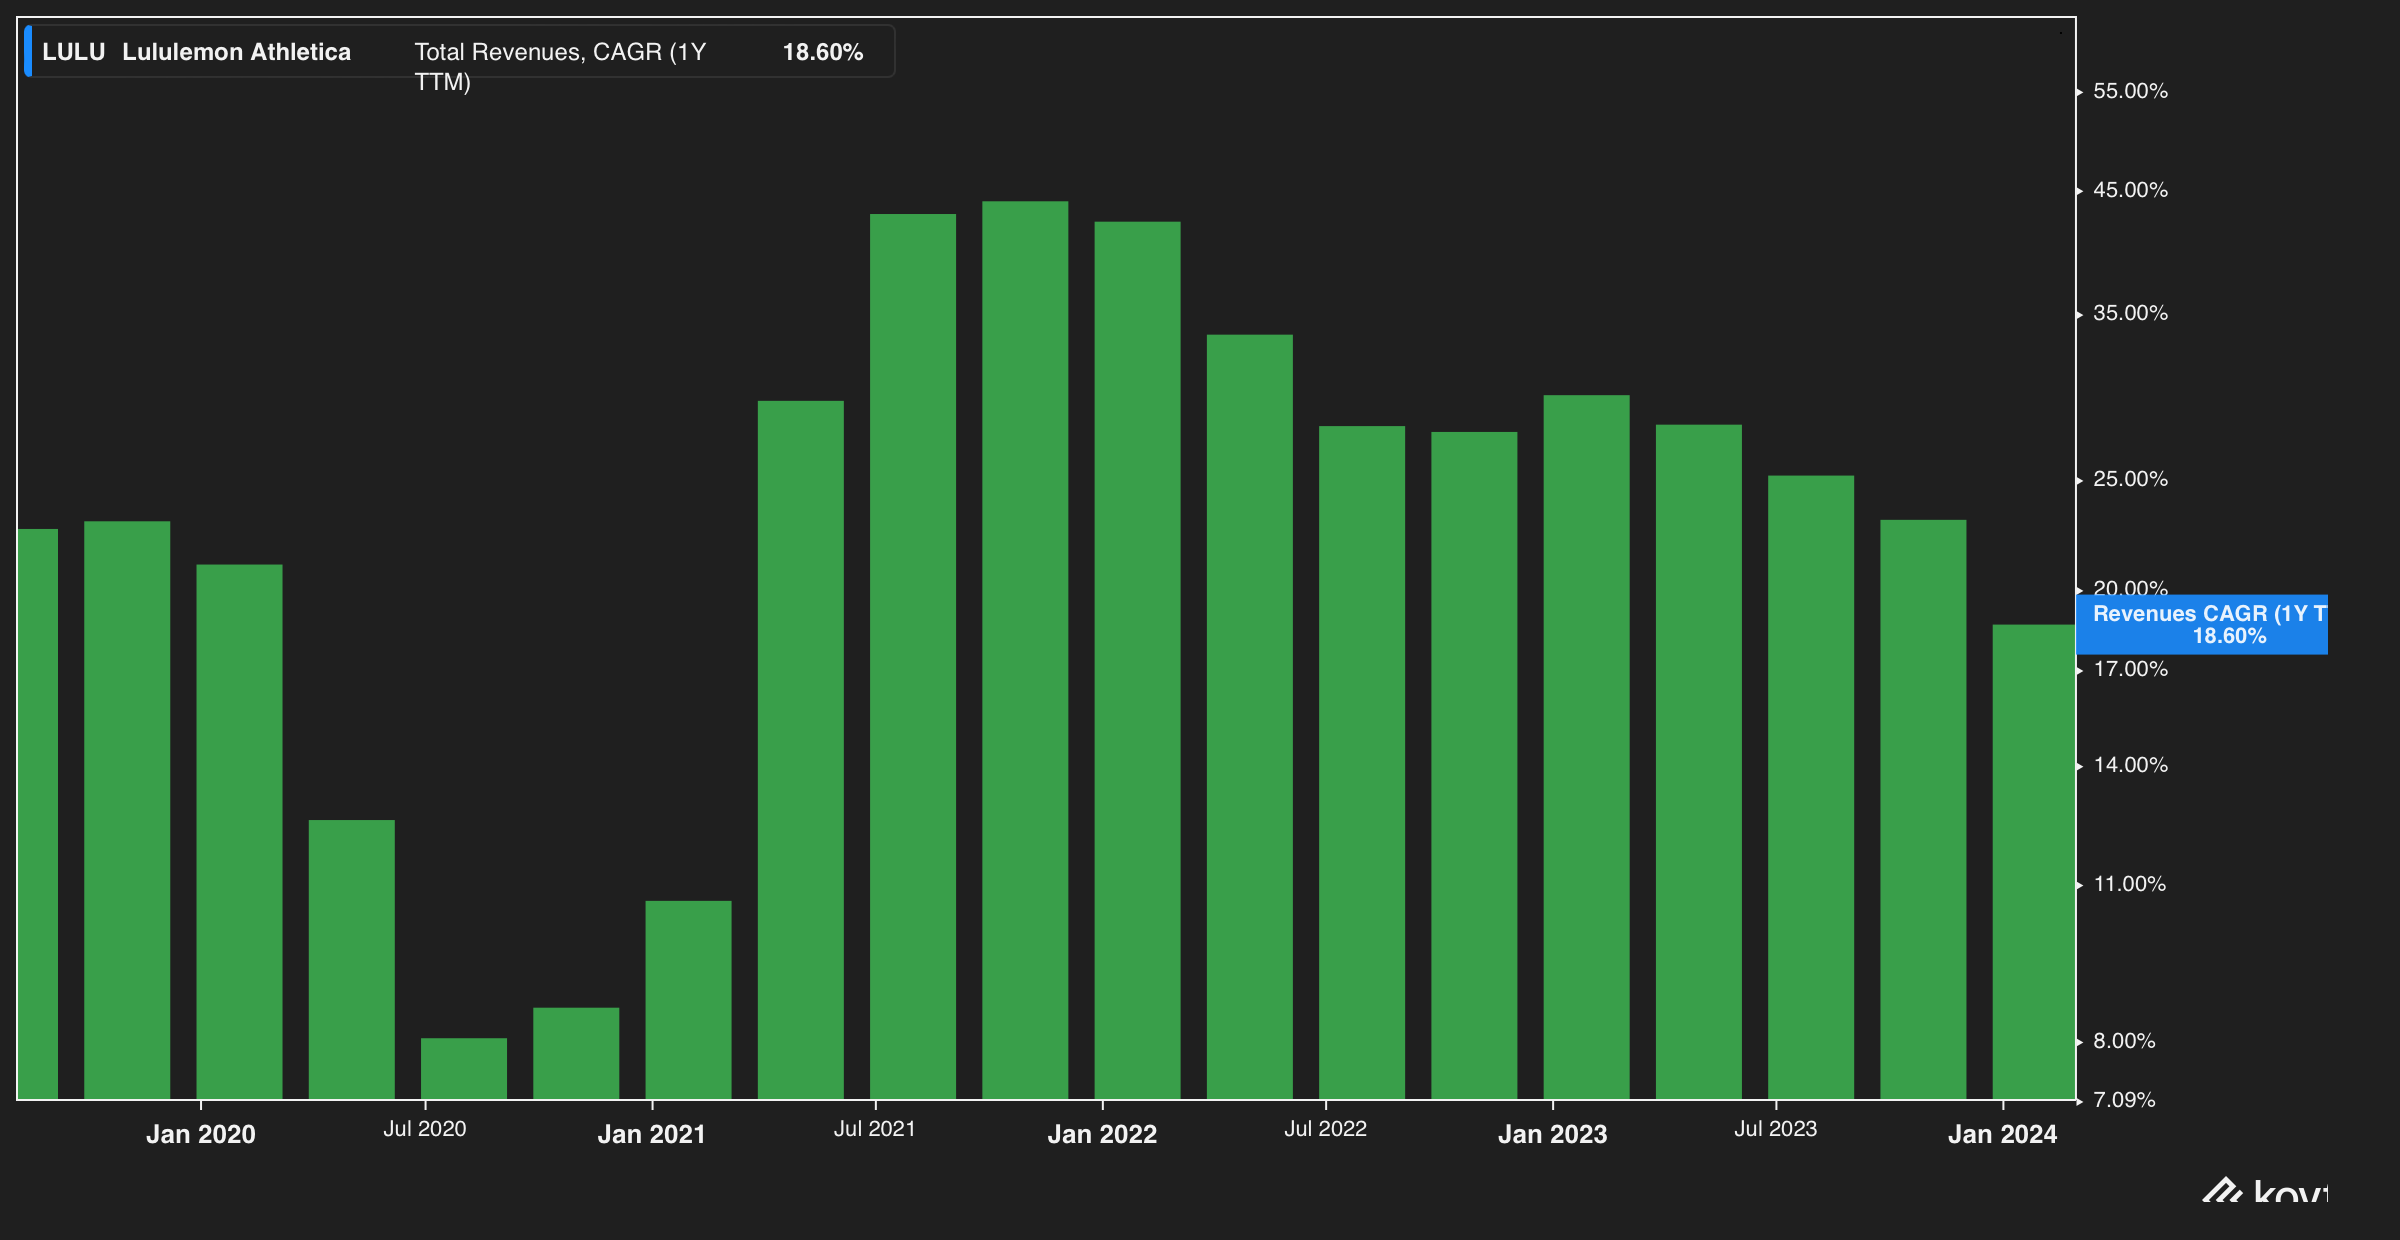Click the bar directly above Jan 2021

click(688, 1000)
